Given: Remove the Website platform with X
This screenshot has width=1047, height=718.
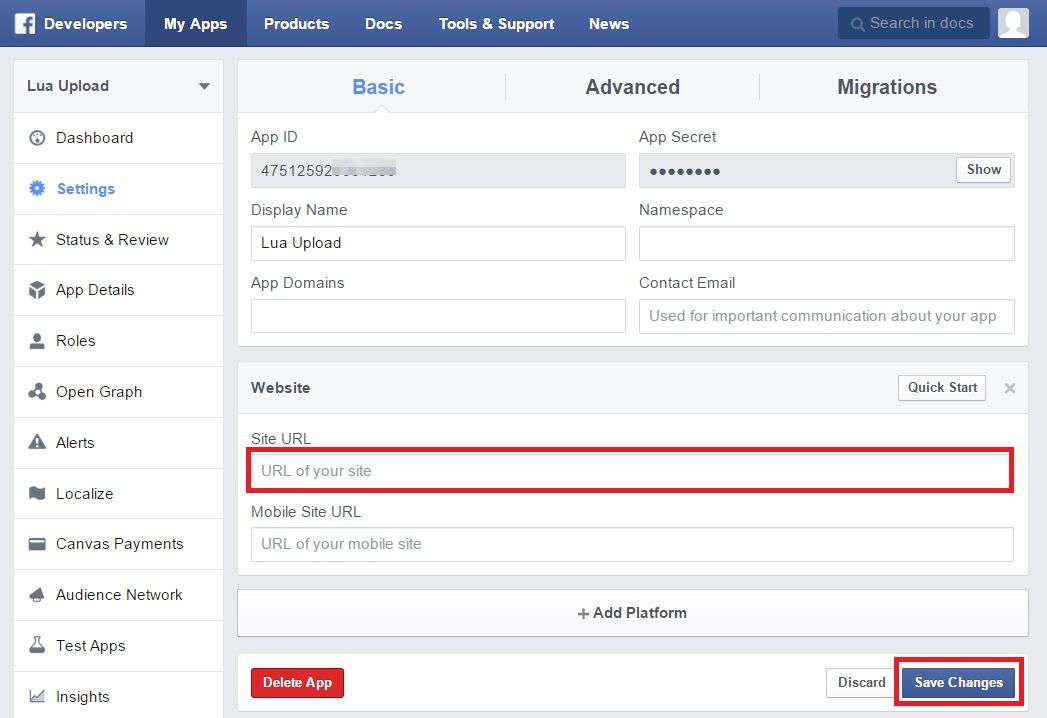Looking at the screenshot, I should click(x=1009, y=388).
